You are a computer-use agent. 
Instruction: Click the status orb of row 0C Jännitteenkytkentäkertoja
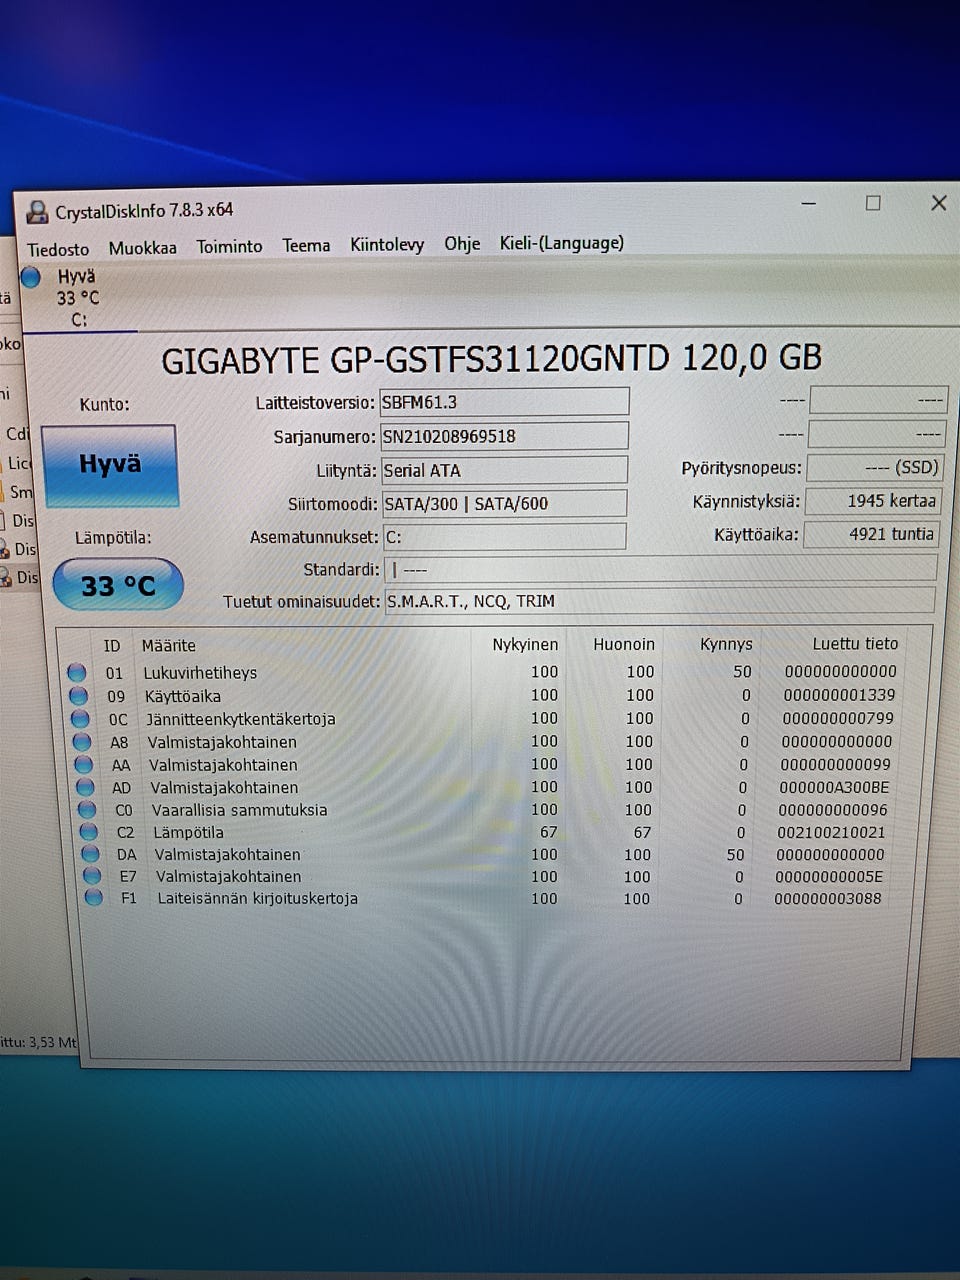[x=80, y=718]
